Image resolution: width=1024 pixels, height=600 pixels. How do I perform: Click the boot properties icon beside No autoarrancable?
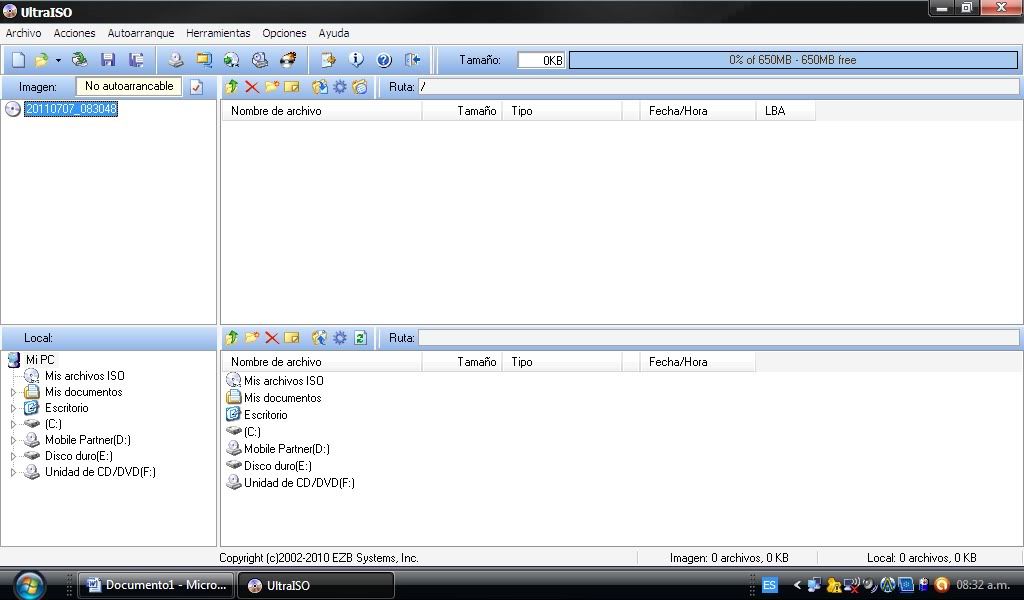(197, 87)
